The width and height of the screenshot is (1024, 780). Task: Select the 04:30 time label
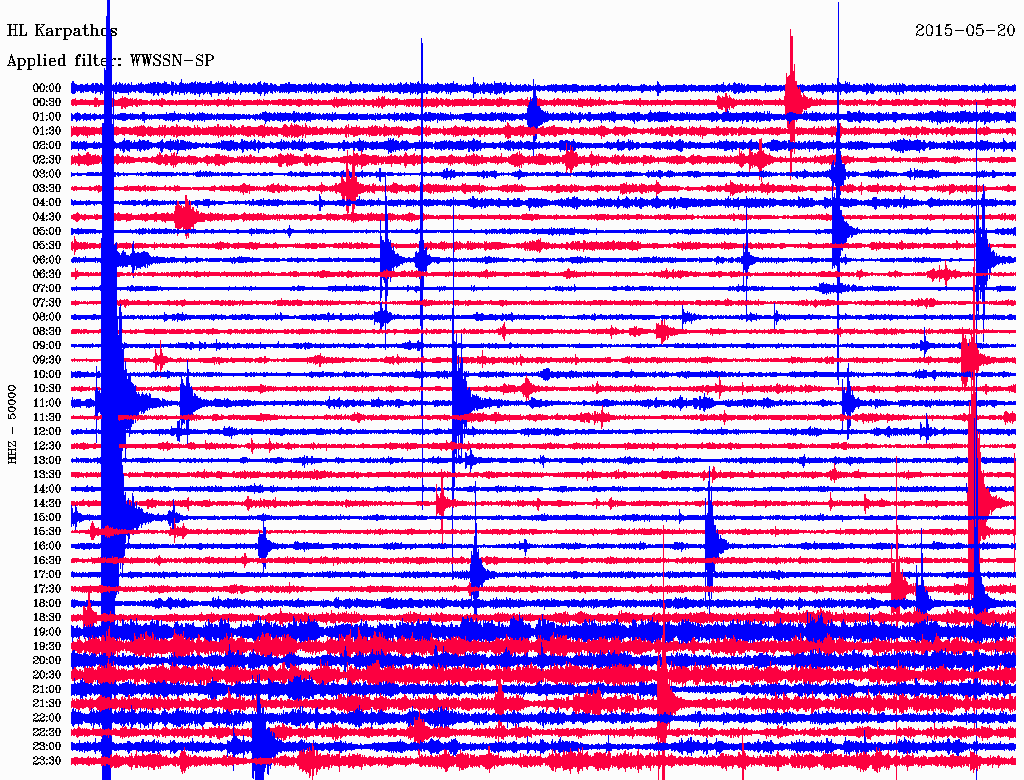pyautogui.click(x=47, y=217)
